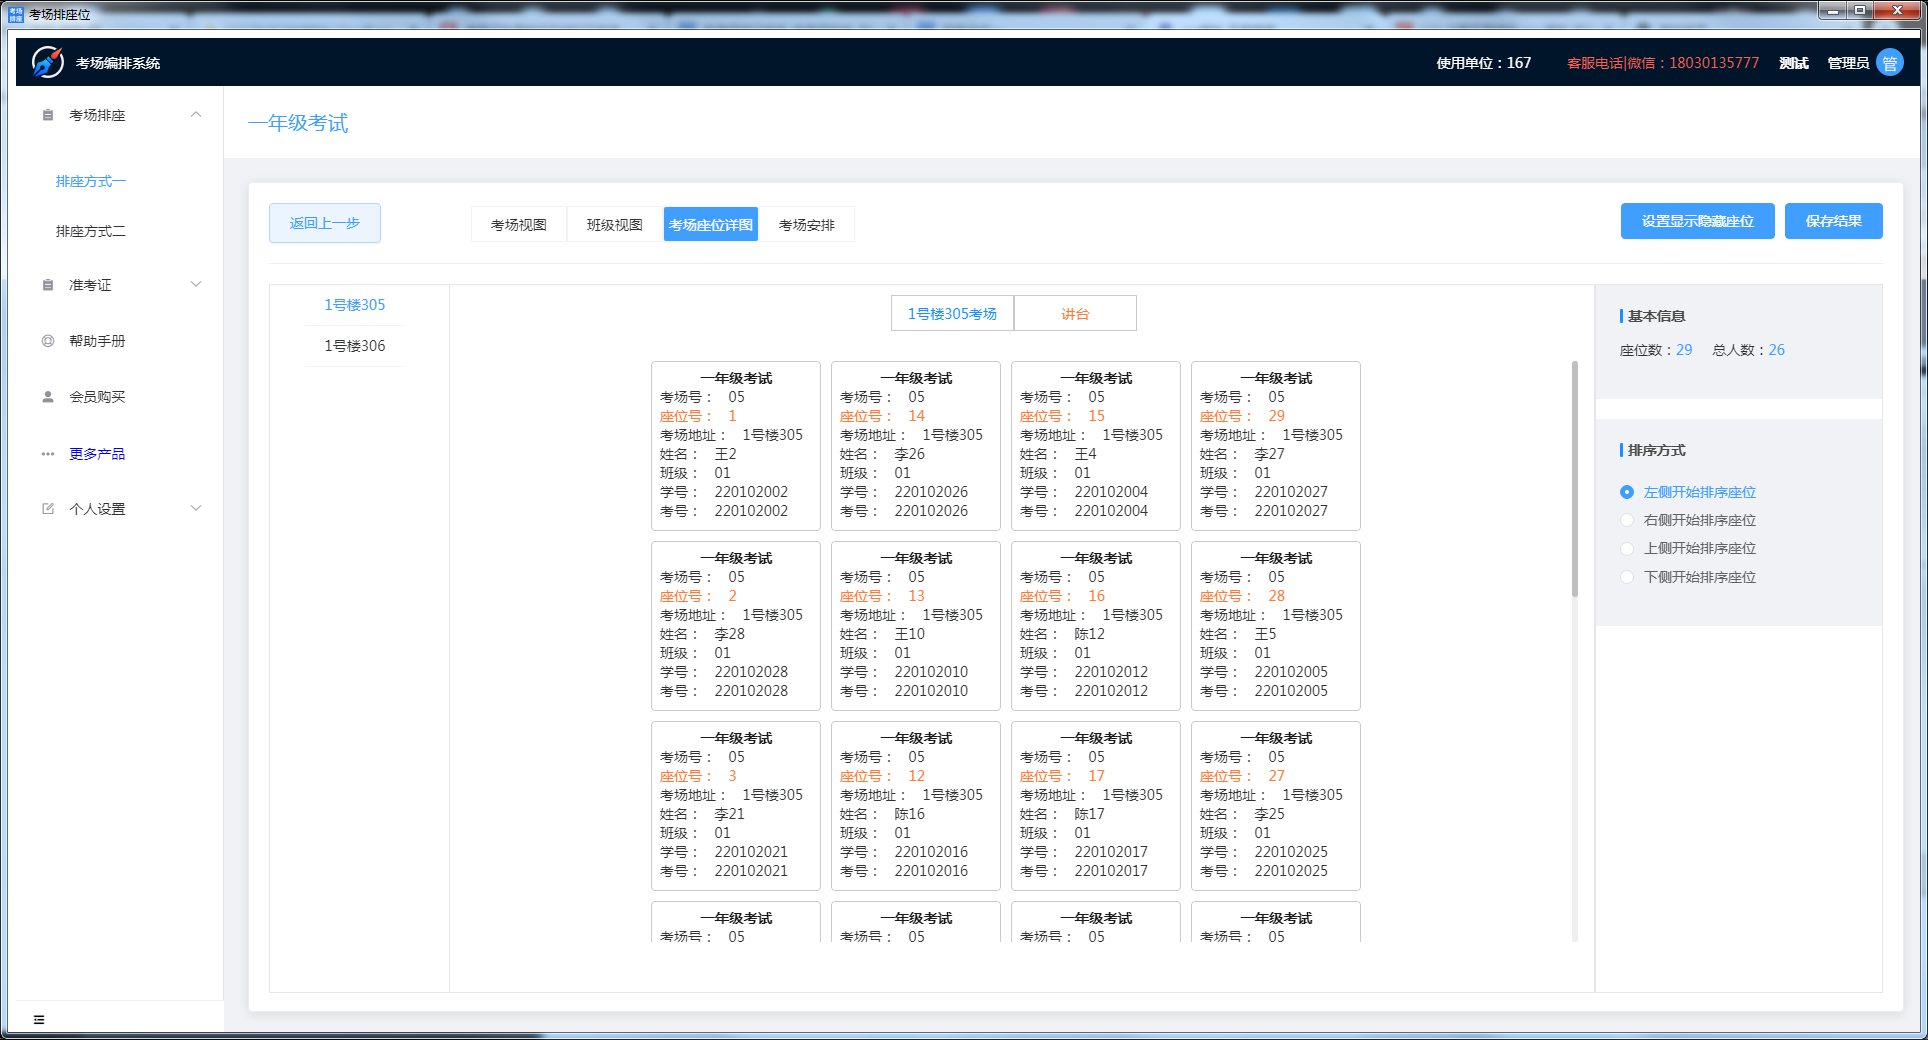Click seat card 28 for 王5
This screenshot has height=1040, width=1928.
click(1276, 626)
